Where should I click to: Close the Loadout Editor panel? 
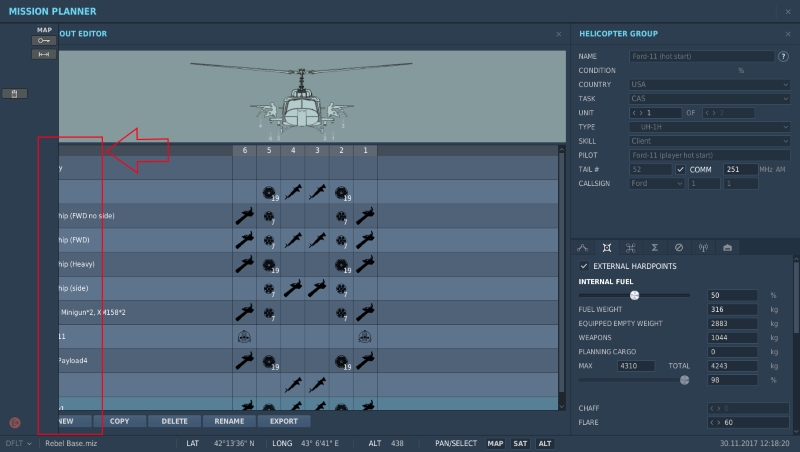(559, 34)
